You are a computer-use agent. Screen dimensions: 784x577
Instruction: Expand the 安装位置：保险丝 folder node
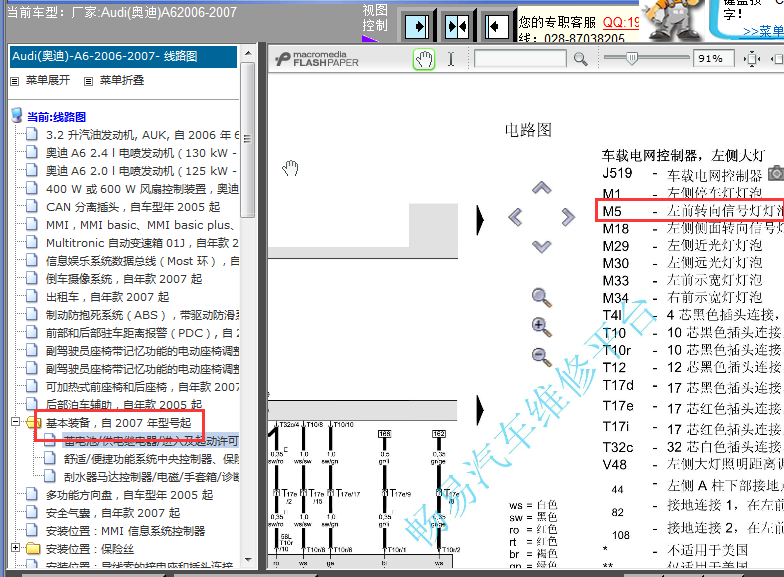[x=16, y=548]
